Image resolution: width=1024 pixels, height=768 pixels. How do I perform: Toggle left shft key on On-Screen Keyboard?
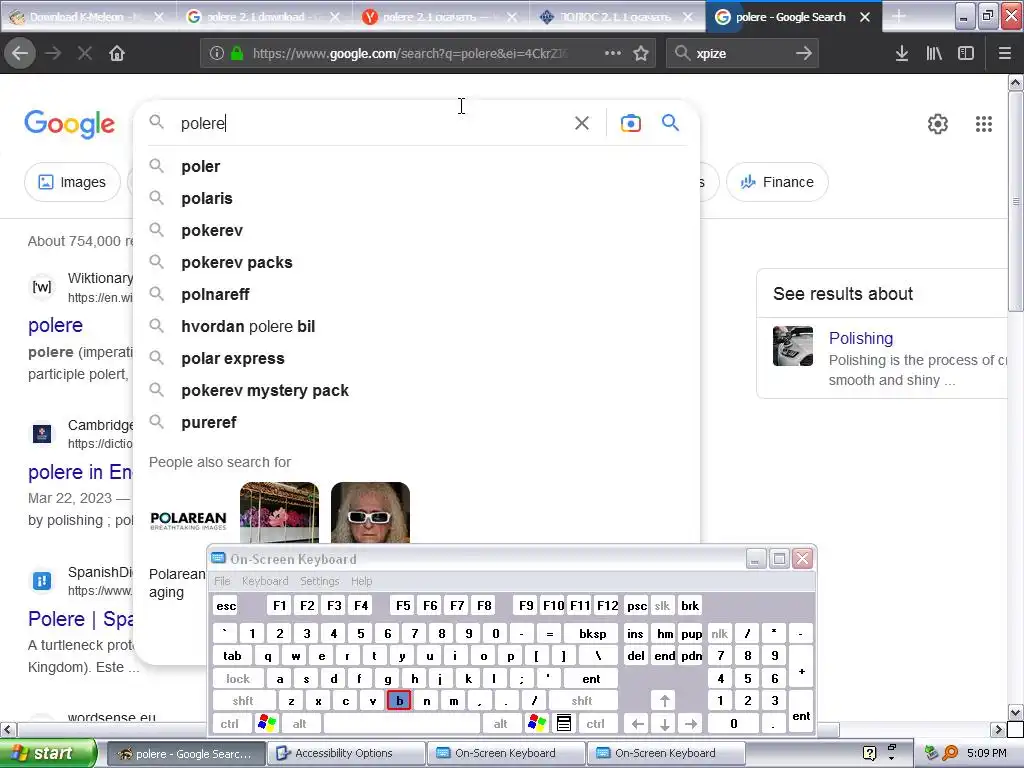[x=243, y=701]
